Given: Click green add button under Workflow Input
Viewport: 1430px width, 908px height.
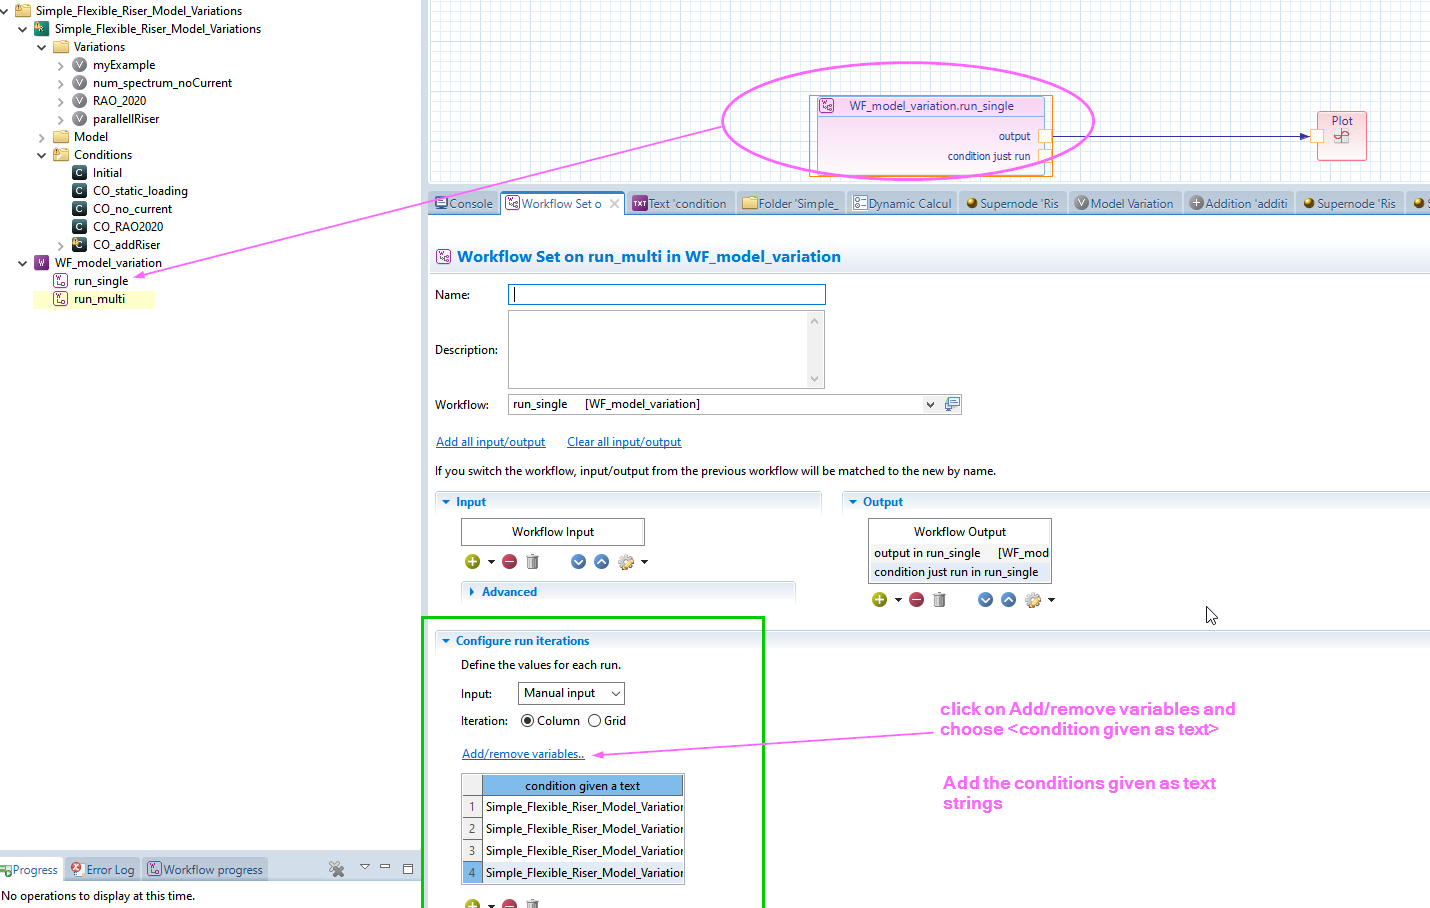Looking at the screenshot, I should pyautogui.click(x=473, y=562).
